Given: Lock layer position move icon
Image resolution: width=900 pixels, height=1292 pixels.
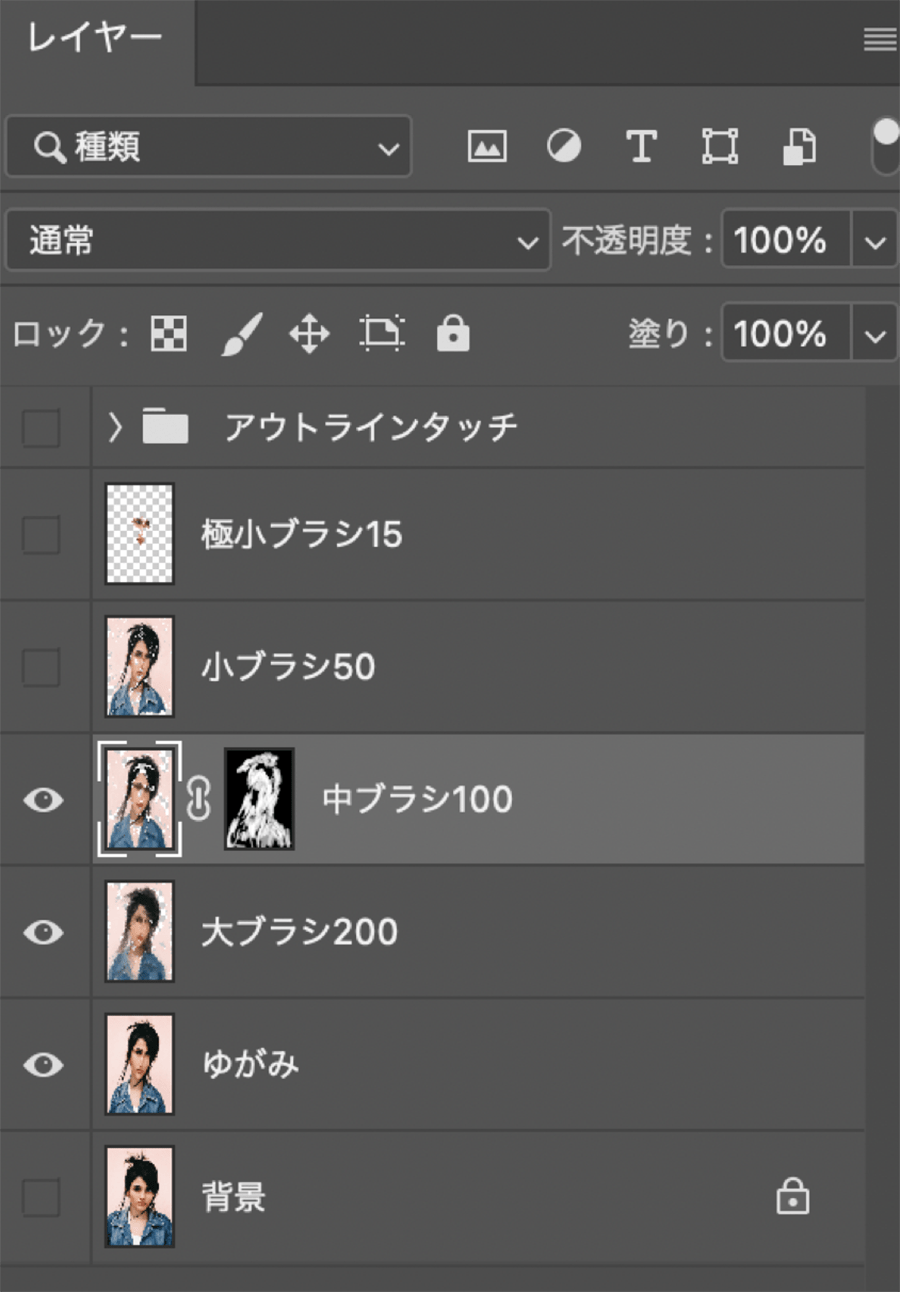Looking at the screenshot, I should (x=309, y=333).
